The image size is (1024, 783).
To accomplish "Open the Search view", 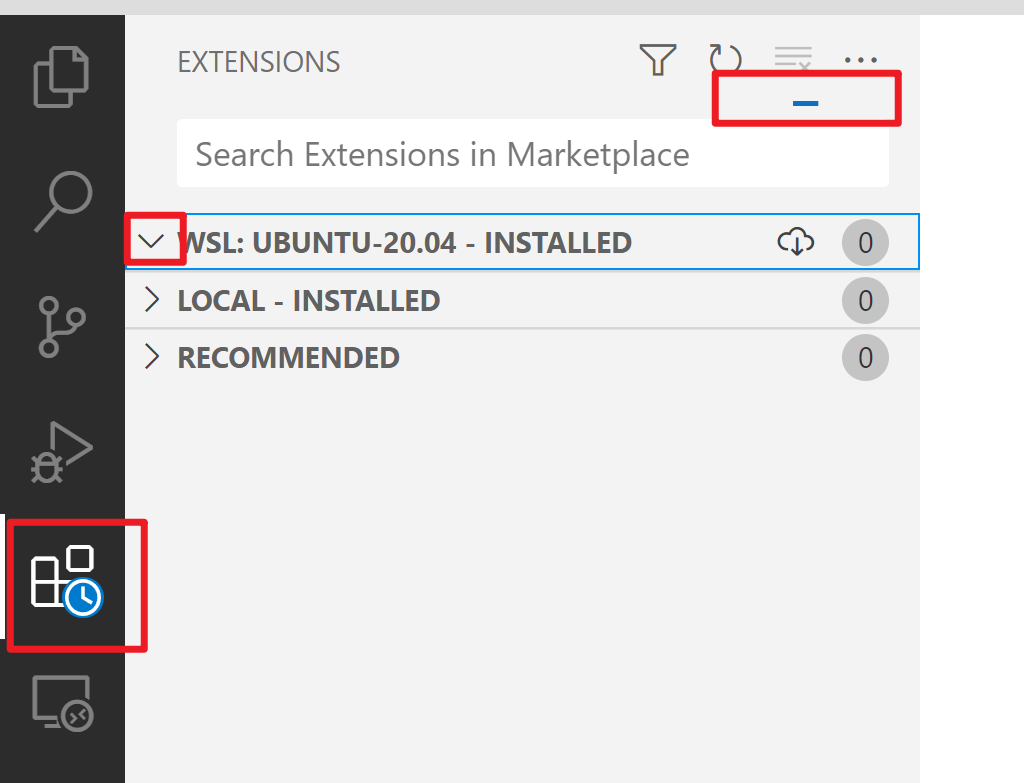I will 62,200.
